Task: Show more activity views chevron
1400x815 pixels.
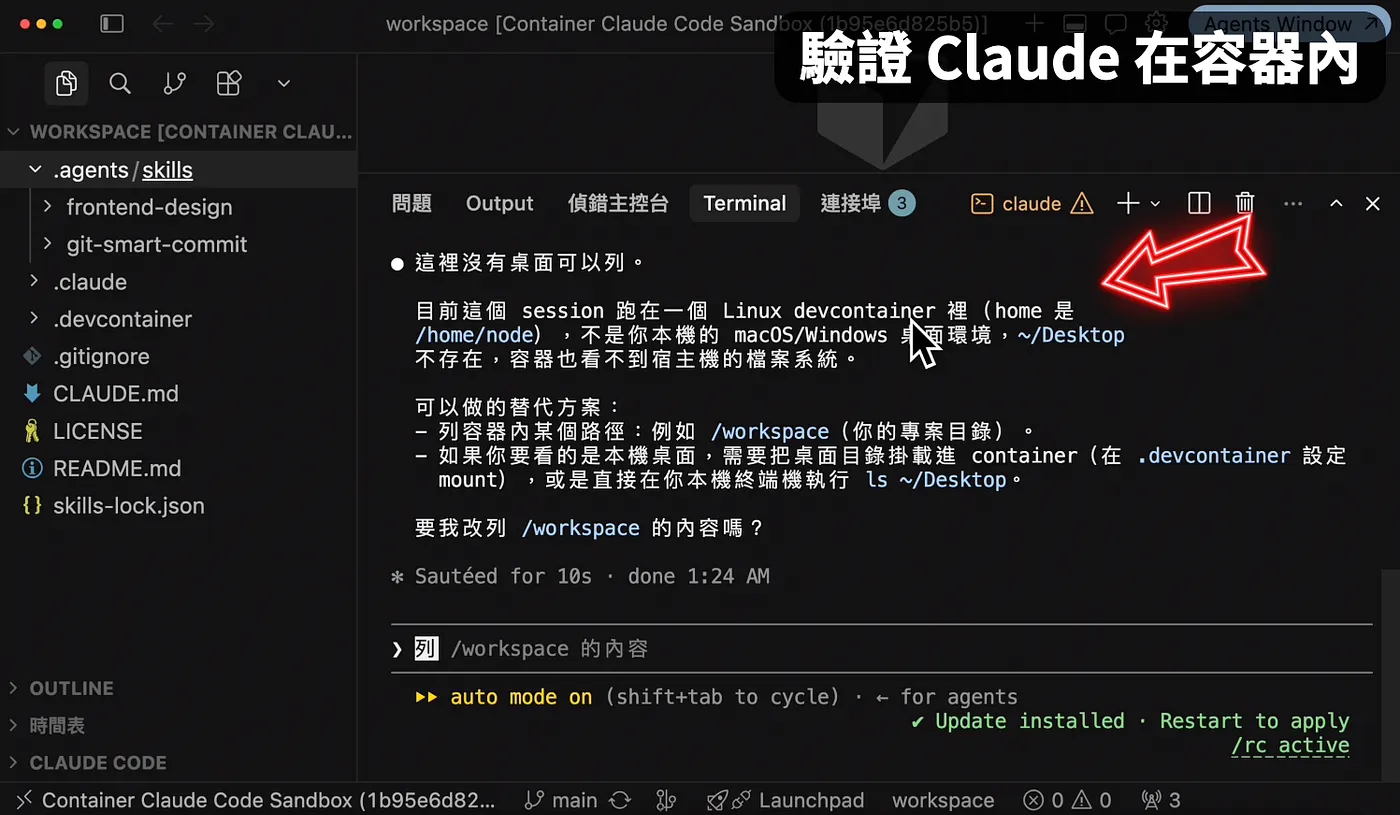Action: point(283,84)
